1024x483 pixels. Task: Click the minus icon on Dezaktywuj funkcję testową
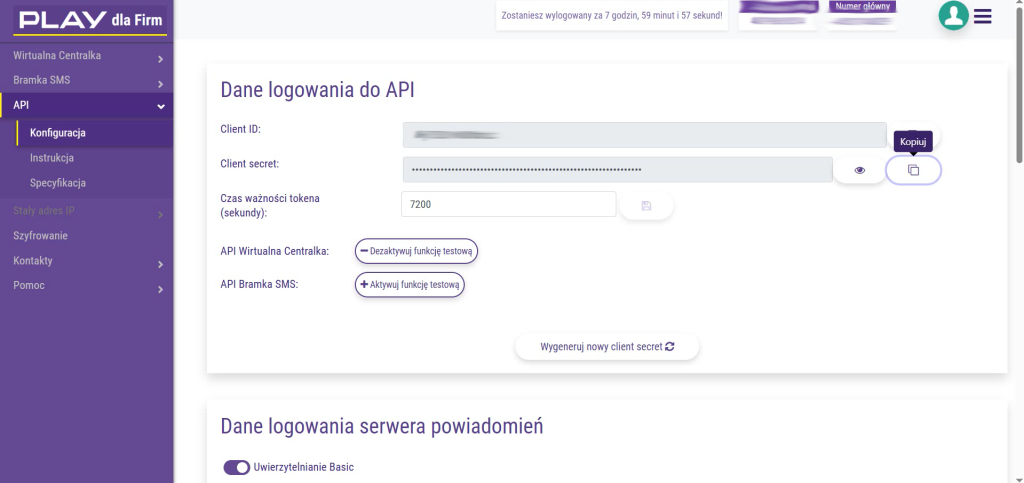point(365,251)
